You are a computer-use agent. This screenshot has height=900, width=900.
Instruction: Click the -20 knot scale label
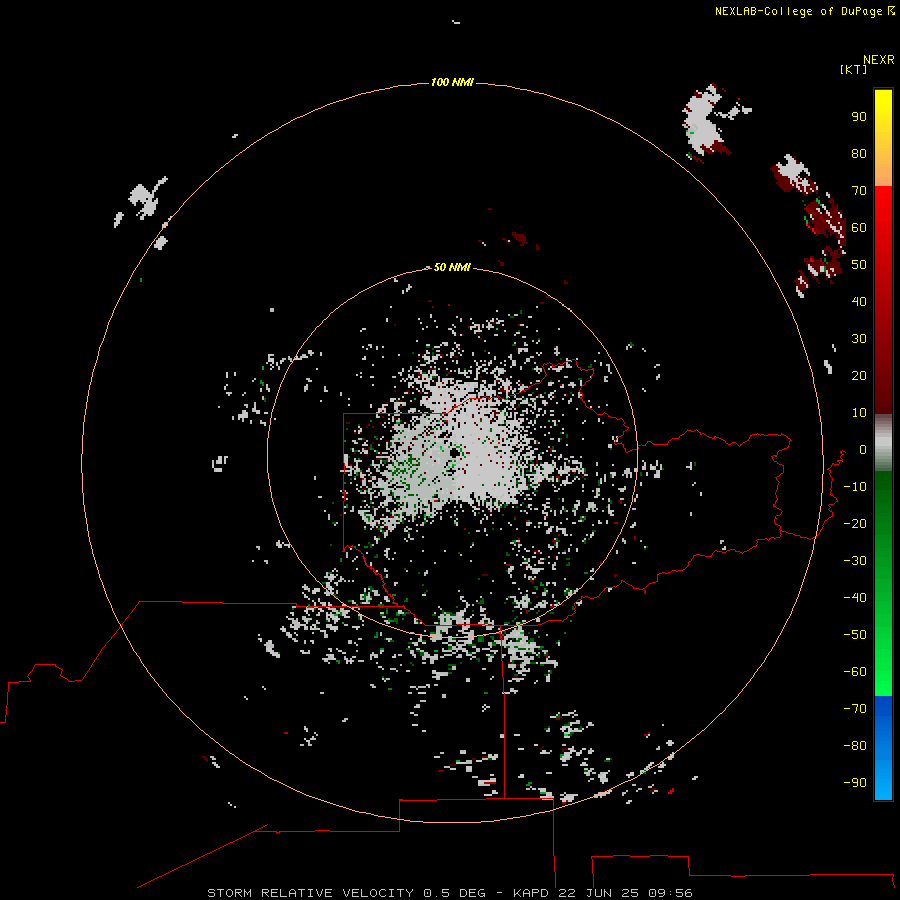point(855,523)
